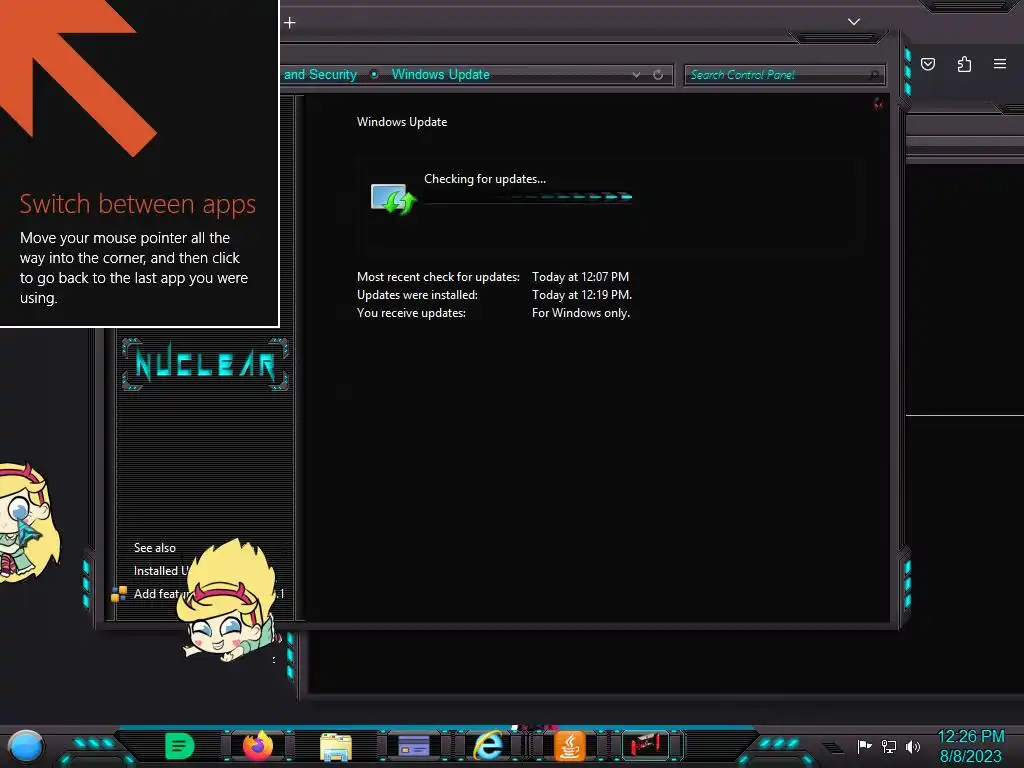This screenshot has width=1024, height=768.
Task: Open the purple card window taskbar icon
Action: (x=413, y=746)
